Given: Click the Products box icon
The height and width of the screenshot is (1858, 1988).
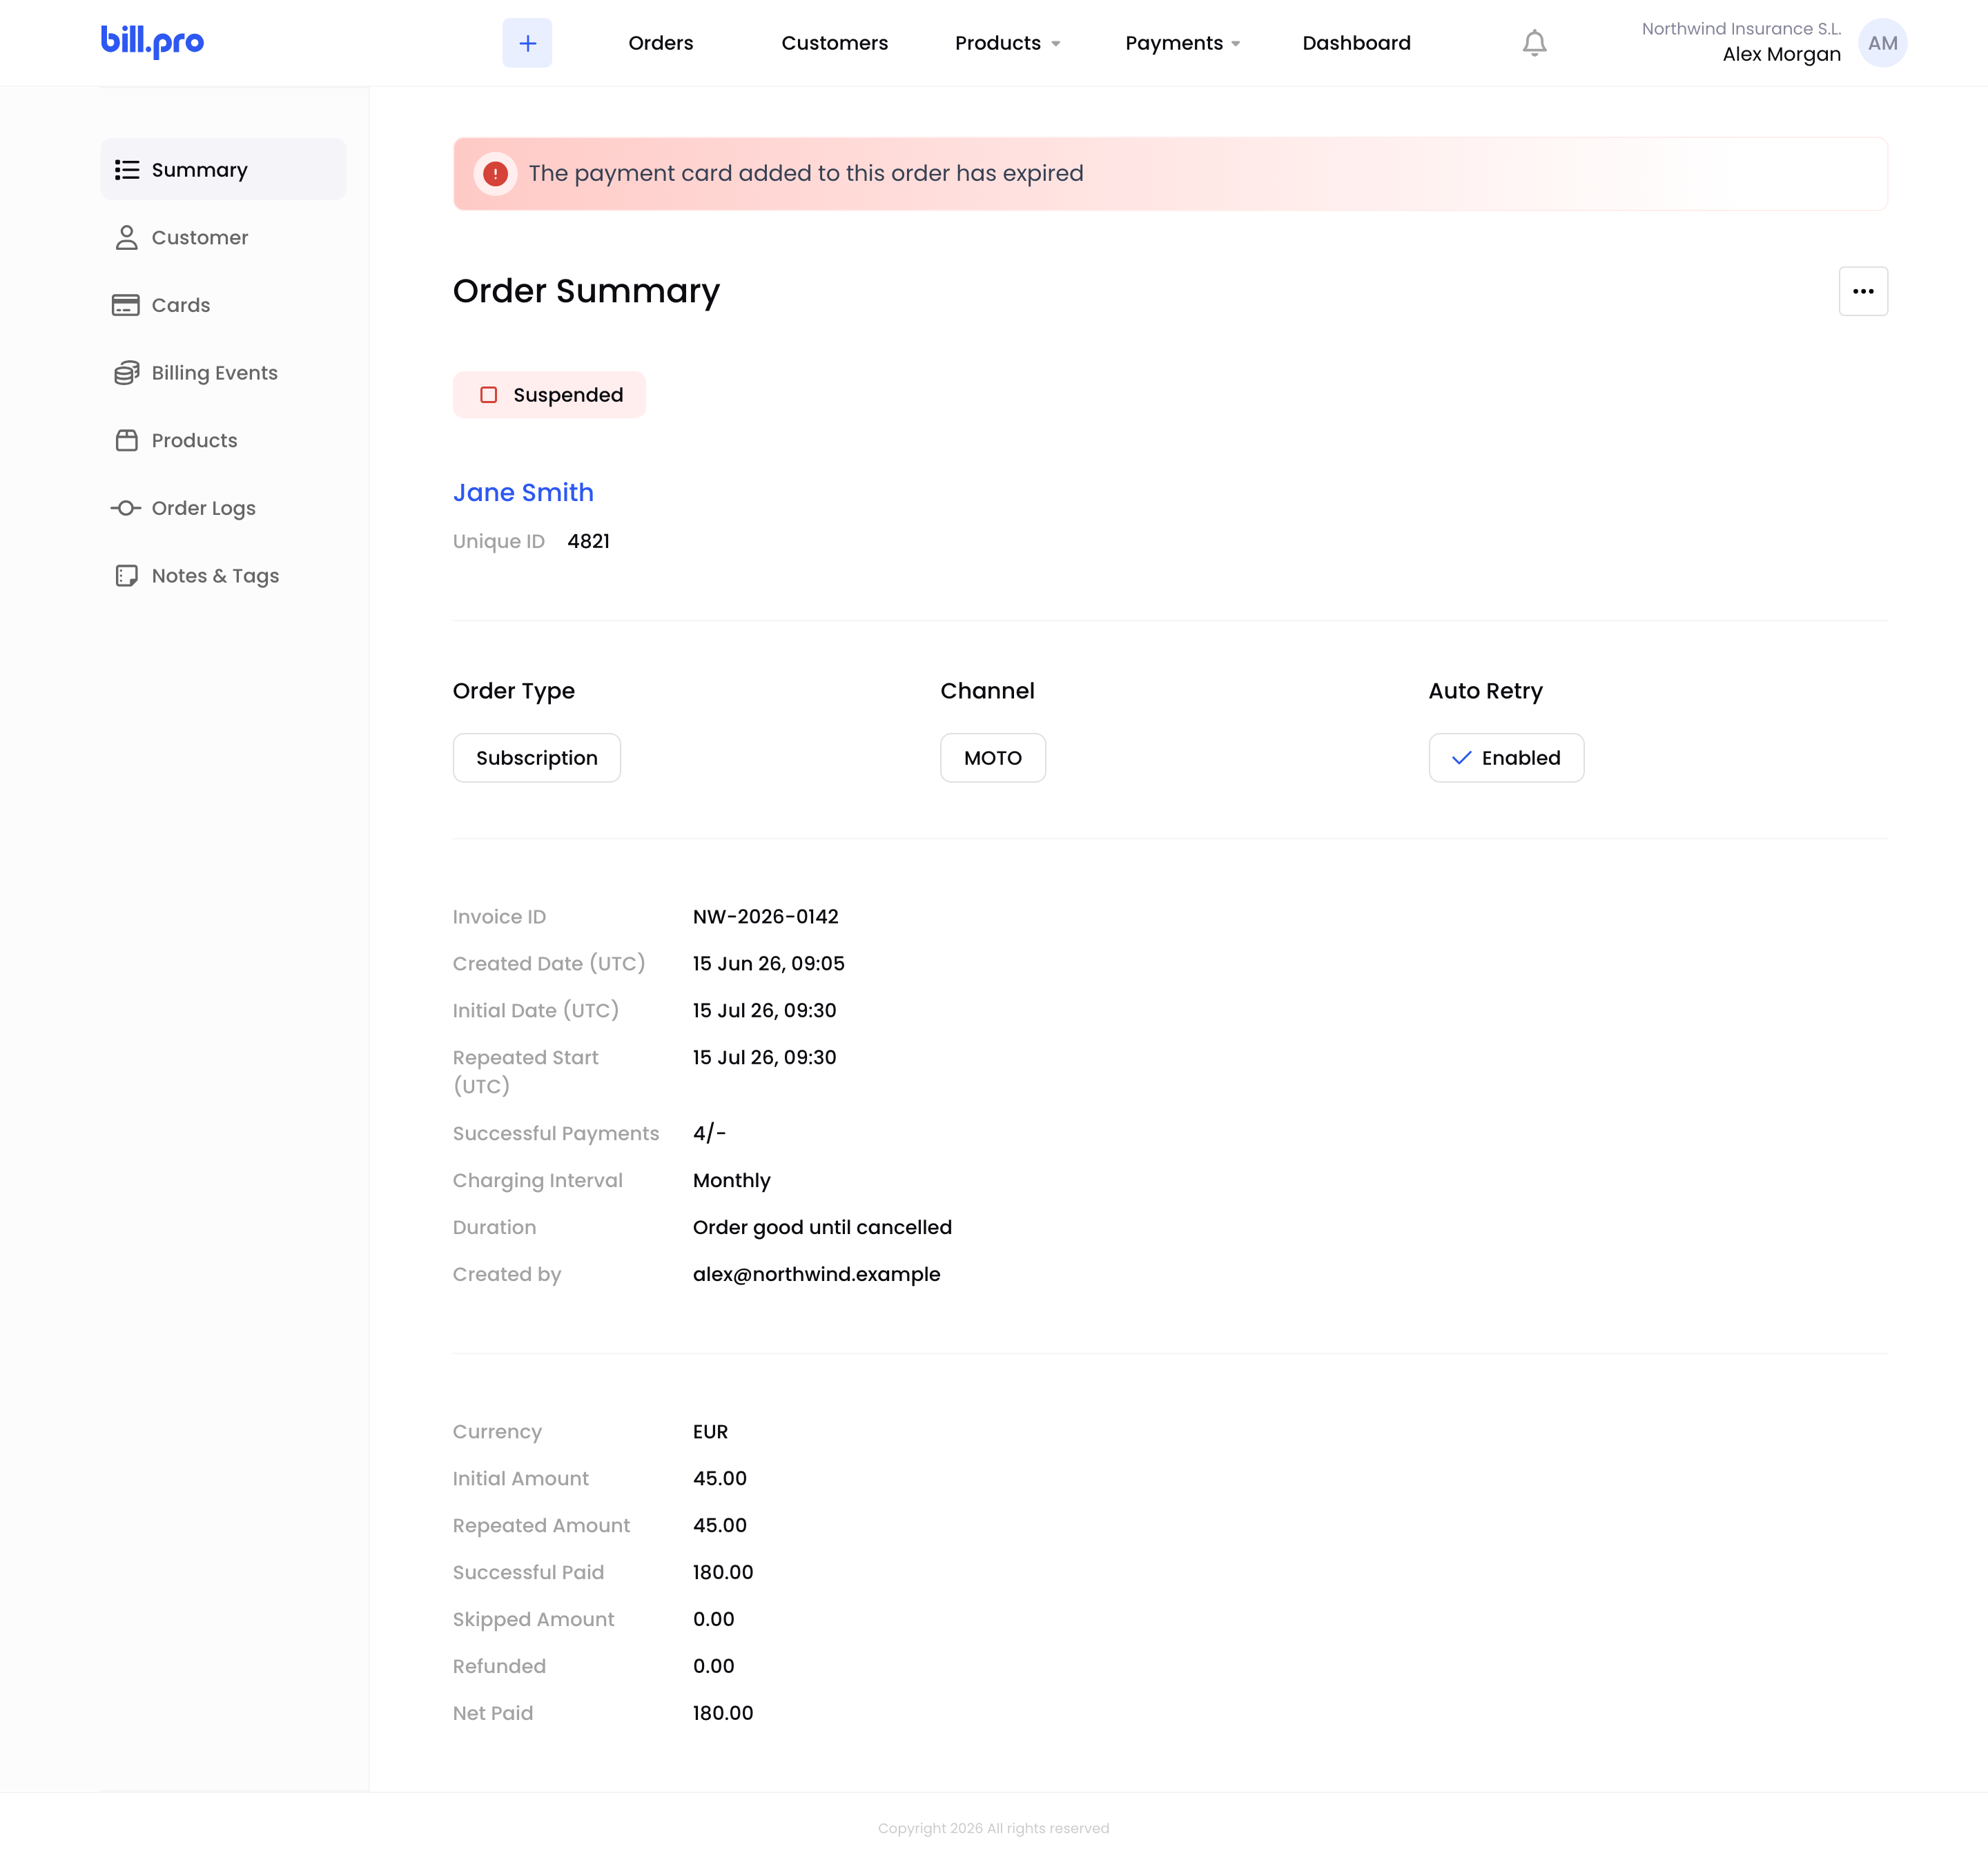Looking at the screenshot, I should click(127, 440).
